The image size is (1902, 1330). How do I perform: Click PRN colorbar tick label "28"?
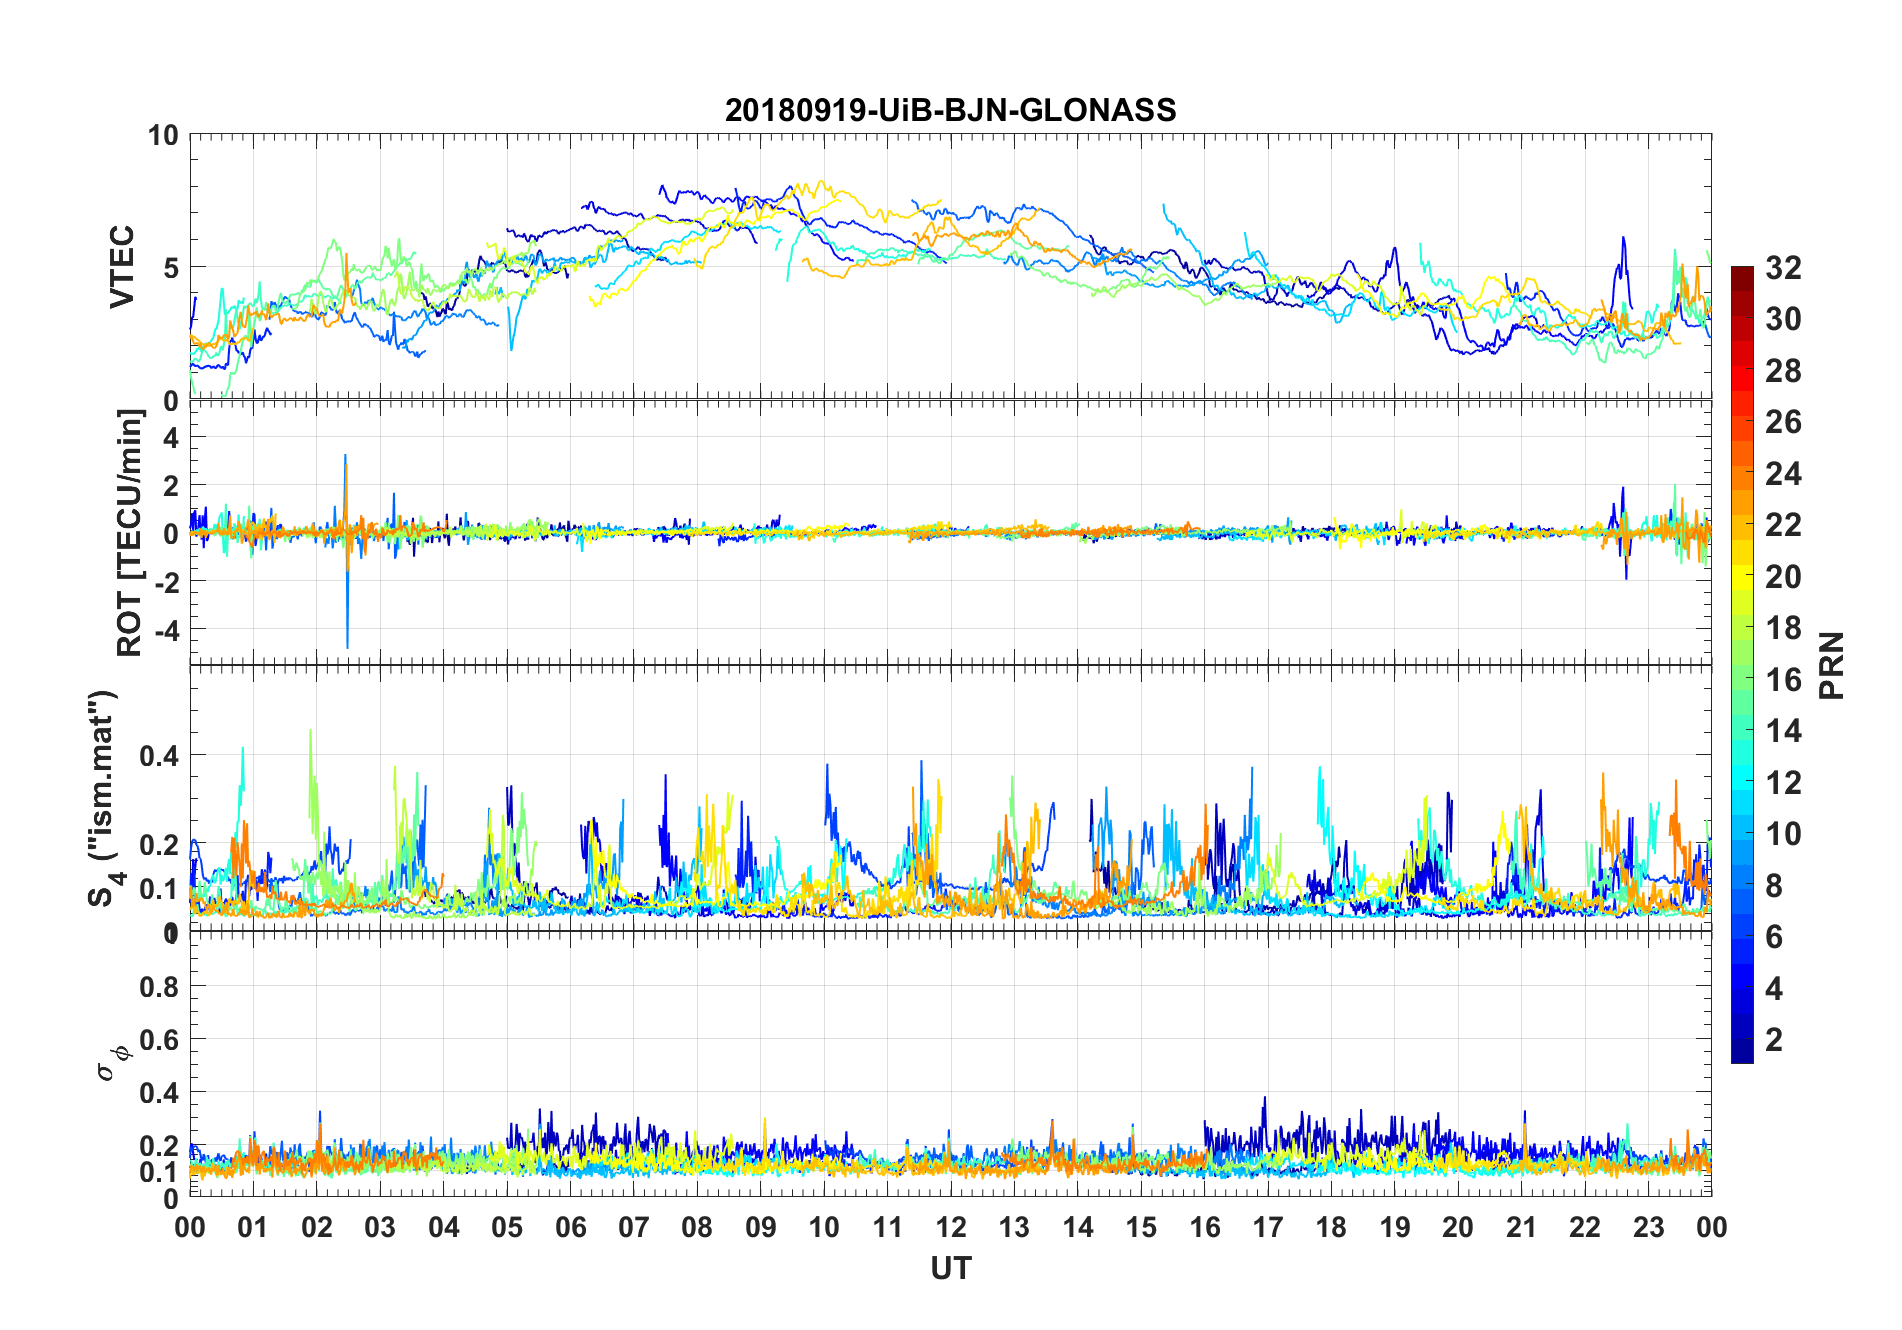1783,370
